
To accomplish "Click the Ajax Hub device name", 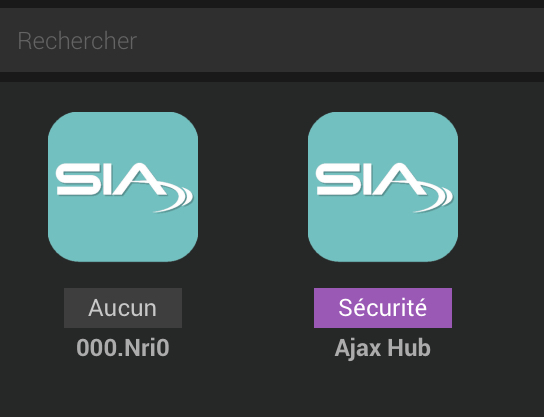I will [383, 348].
